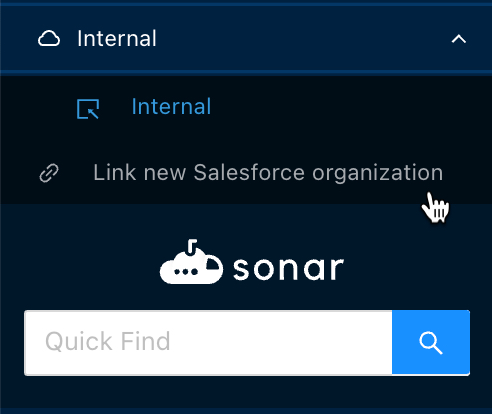Click the chain link icon

pos(49,173)
